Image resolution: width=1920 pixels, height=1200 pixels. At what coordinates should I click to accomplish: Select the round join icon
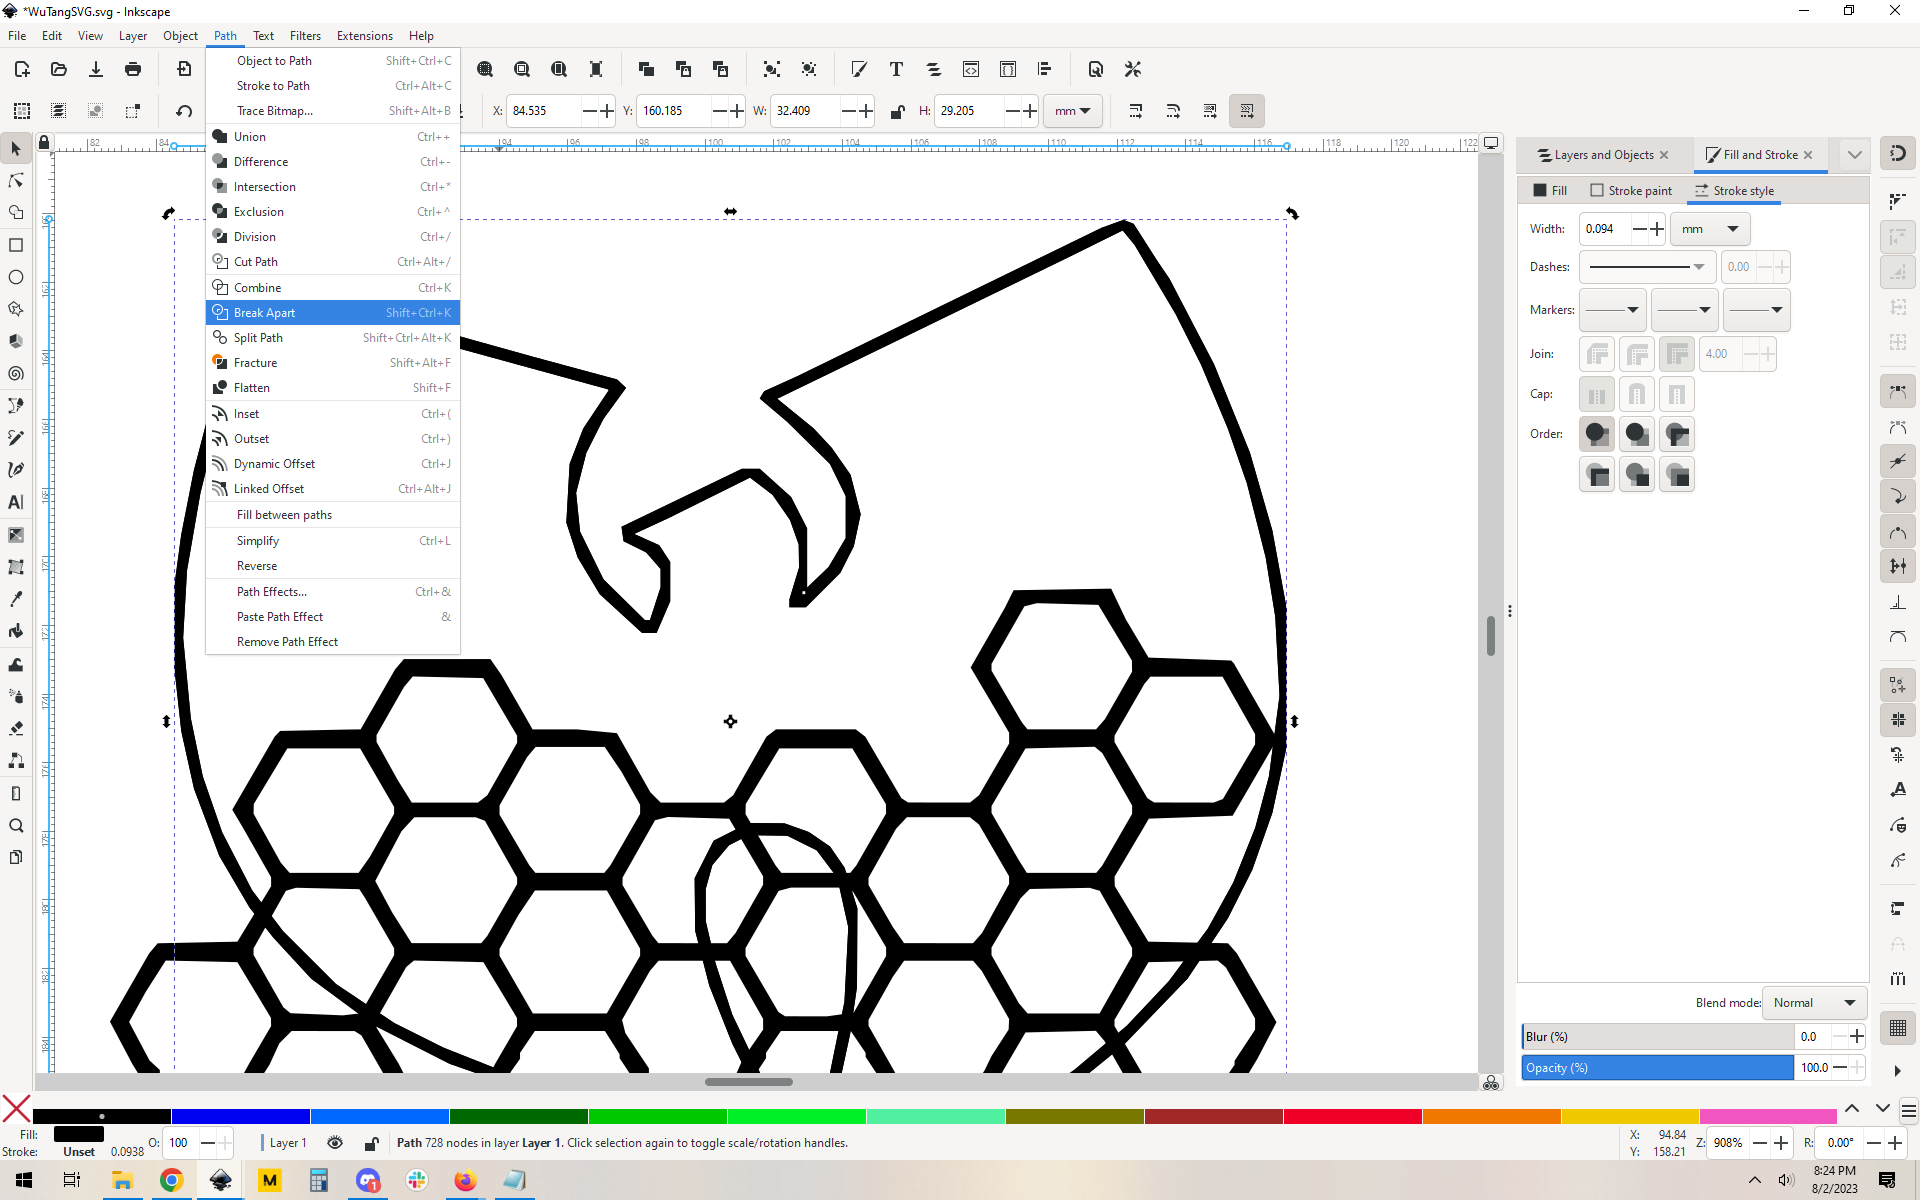tap(1637, 354)
